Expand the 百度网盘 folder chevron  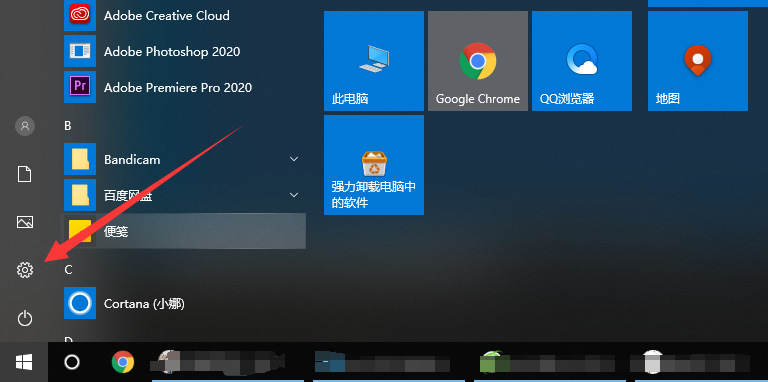coord(294,195)
